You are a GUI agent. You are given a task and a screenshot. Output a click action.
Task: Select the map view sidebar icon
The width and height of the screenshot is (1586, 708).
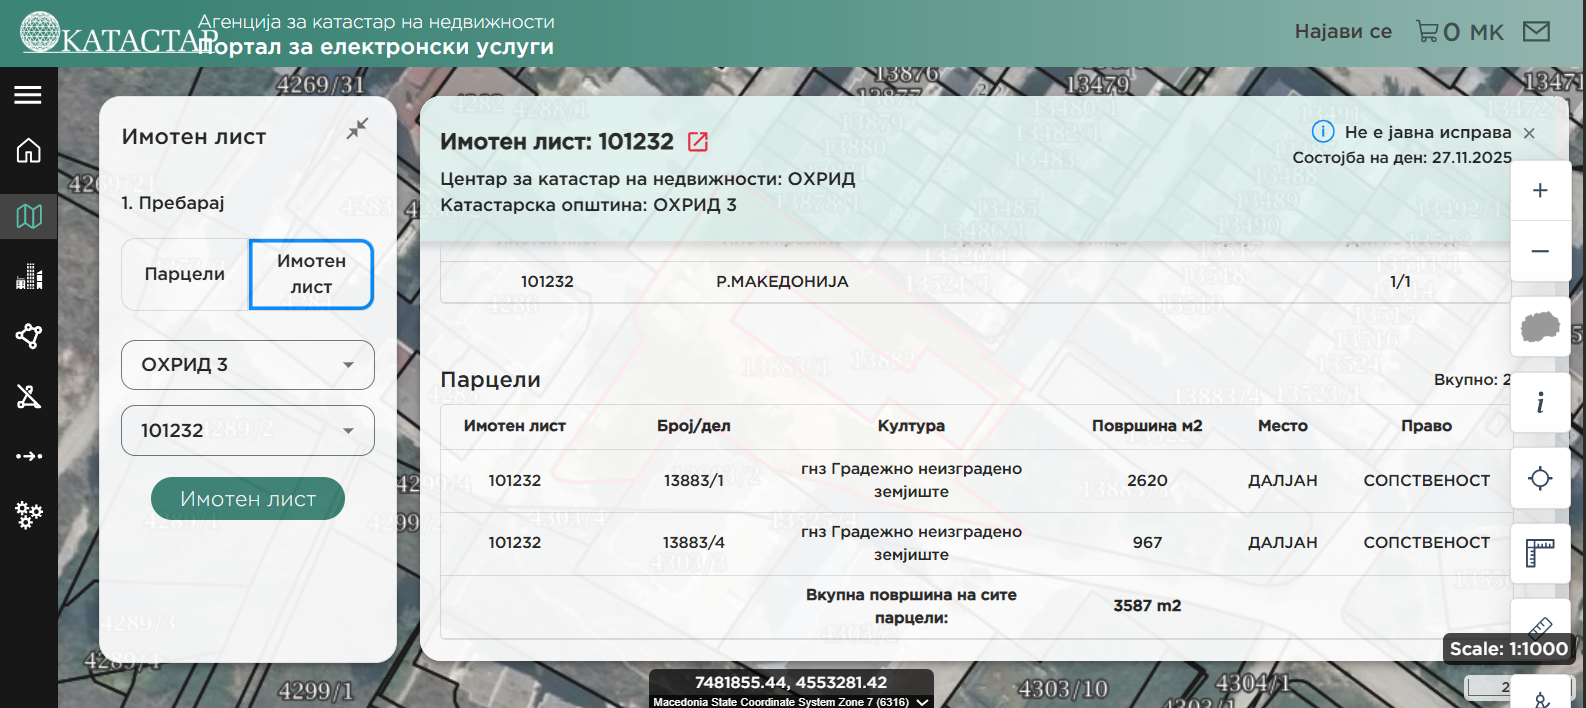28,216
